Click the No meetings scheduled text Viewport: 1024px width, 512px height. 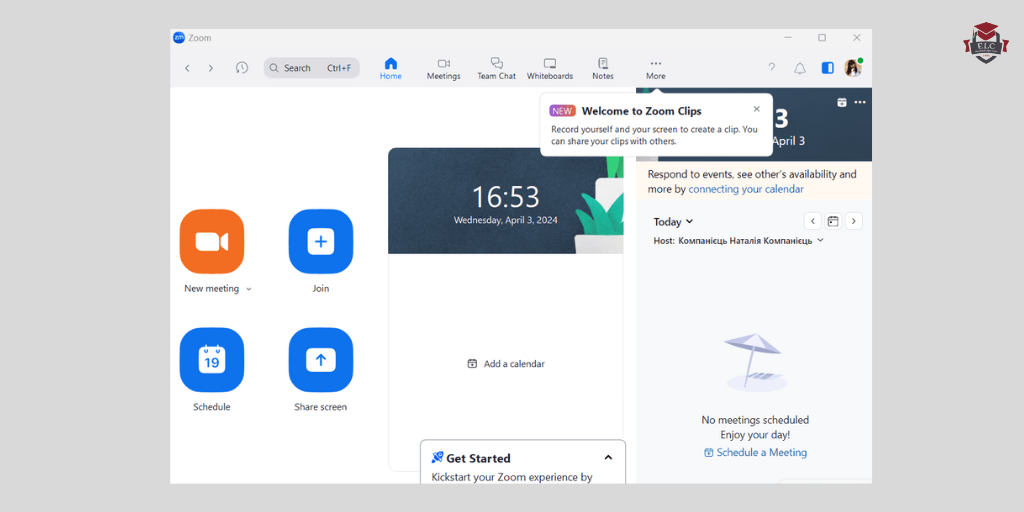coord(755,420)
